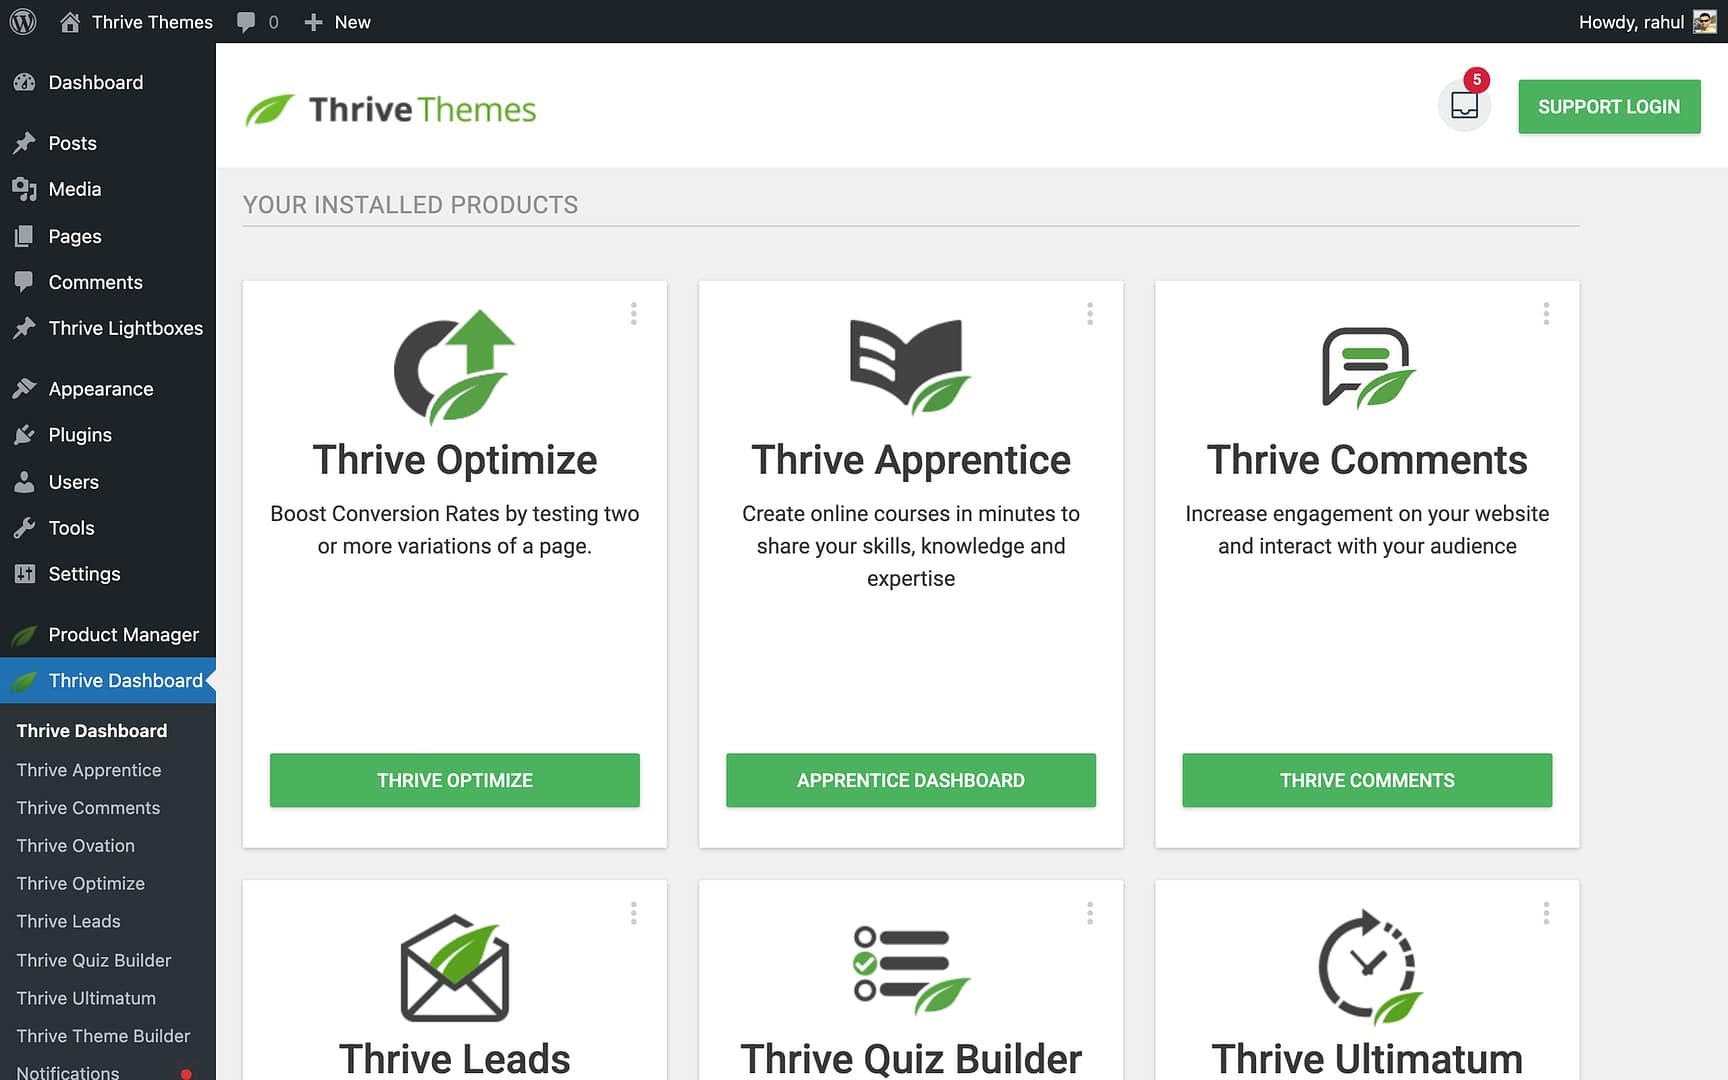
Task: Open the Thrive Ultimatum card options menu
Action: point(1546,912)
